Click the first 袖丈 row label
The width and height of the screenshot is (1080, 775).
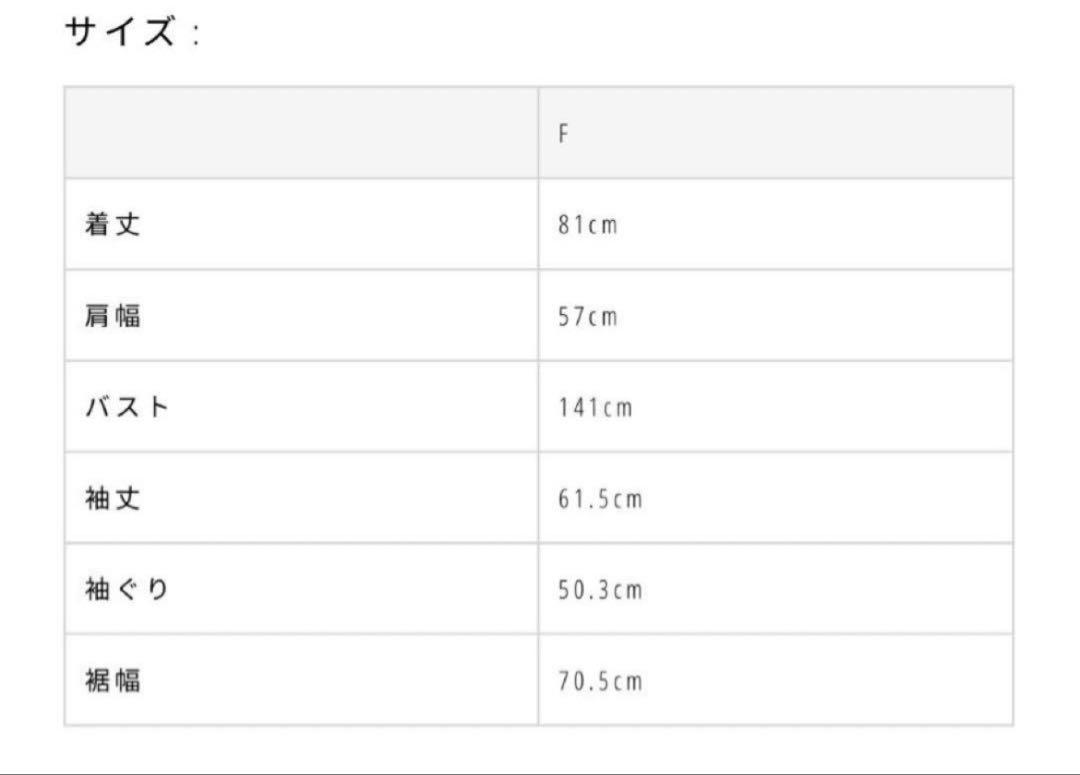113,498
